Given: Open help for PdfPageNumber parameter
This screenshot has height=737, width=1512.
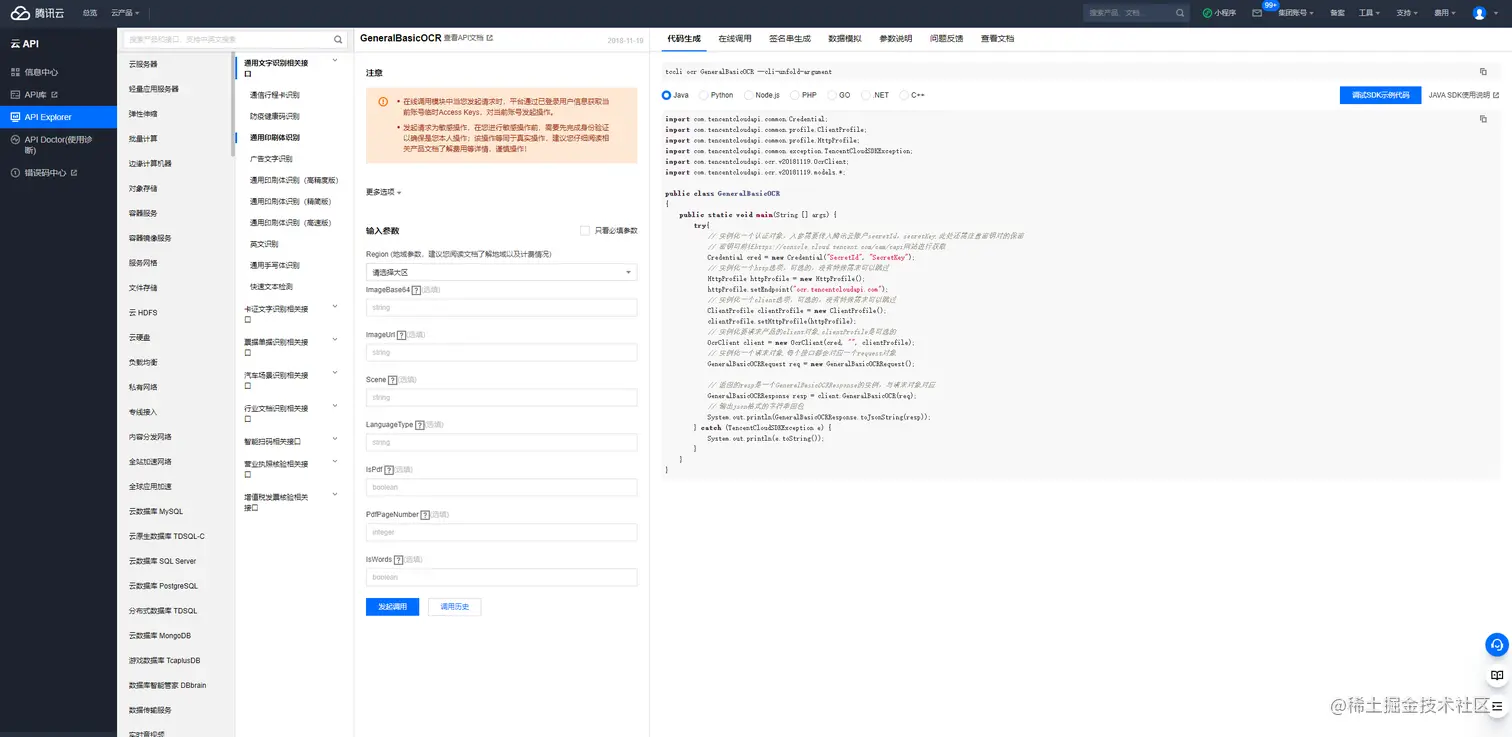Looking at the screenshot, I should pyautogui.click(x=426, y=514).
